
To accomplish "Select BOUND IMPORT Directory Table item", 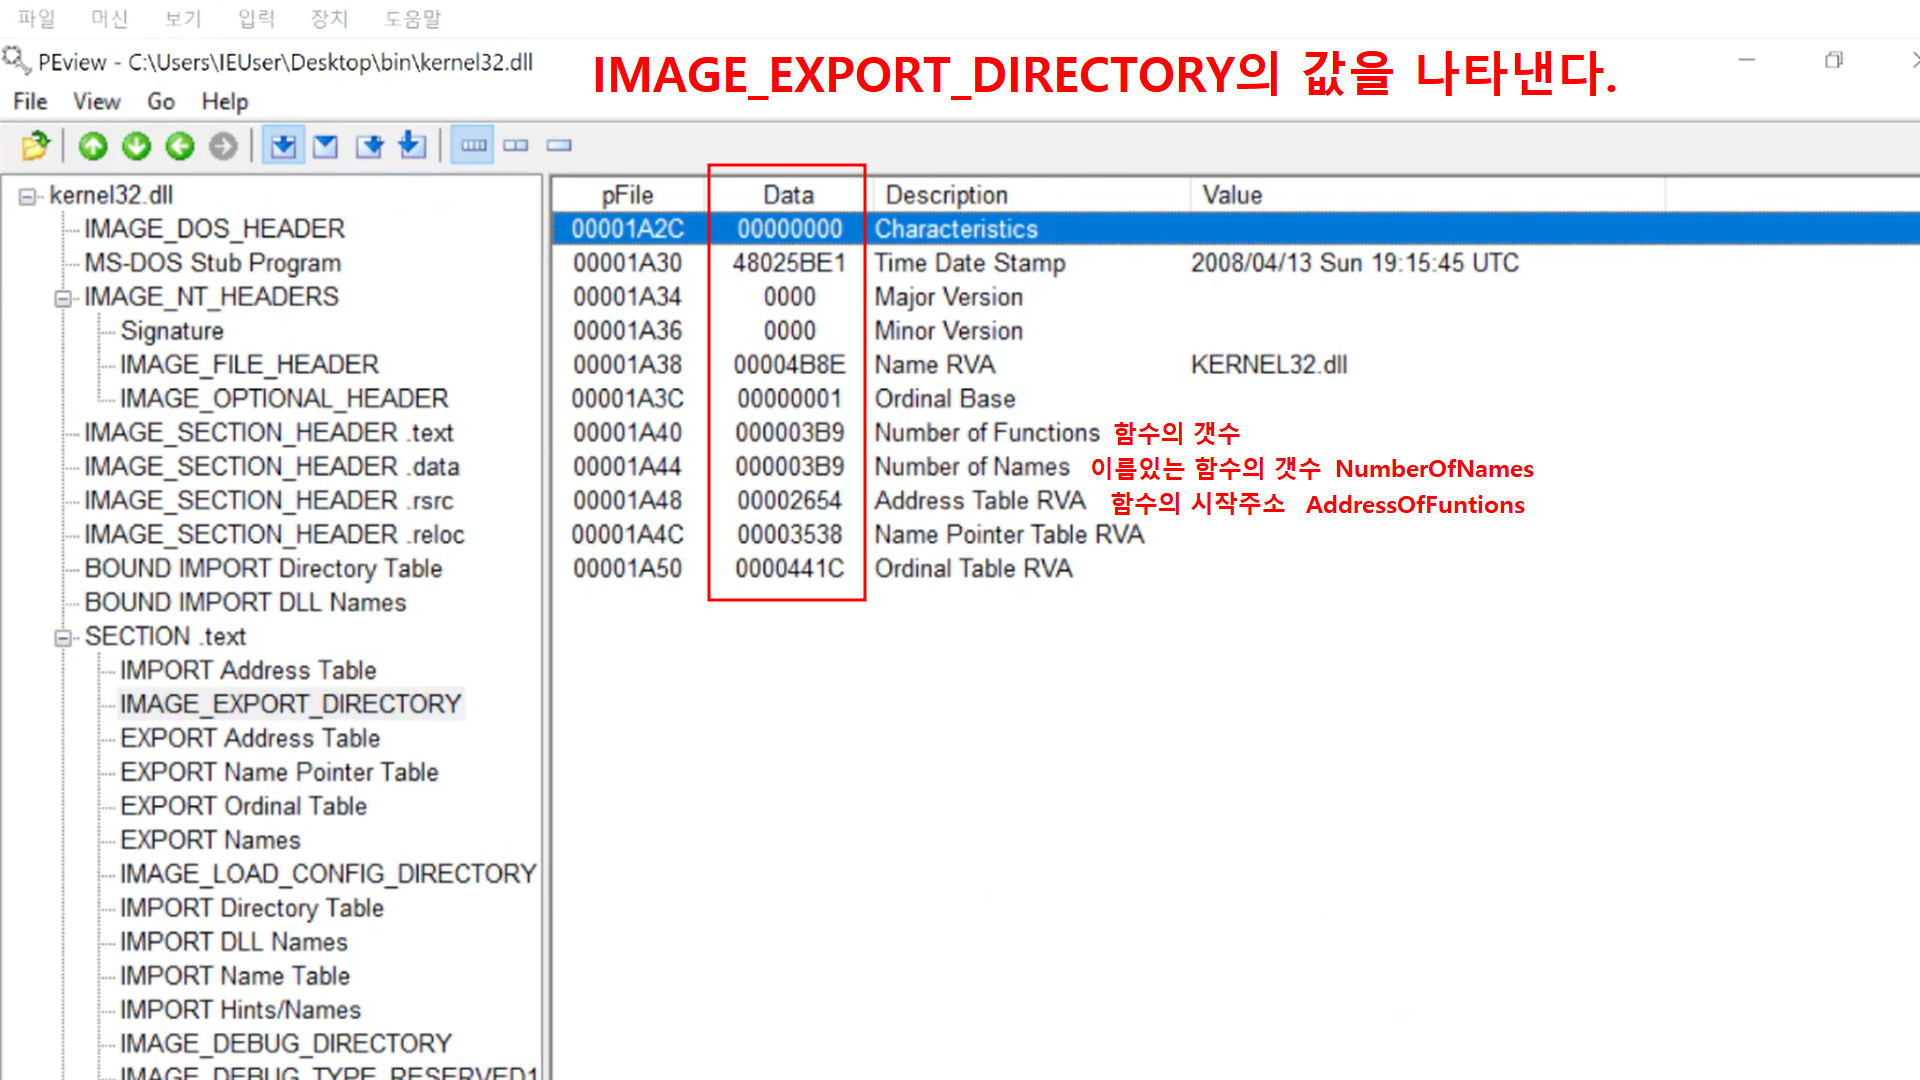I will [x=264, y=569].
